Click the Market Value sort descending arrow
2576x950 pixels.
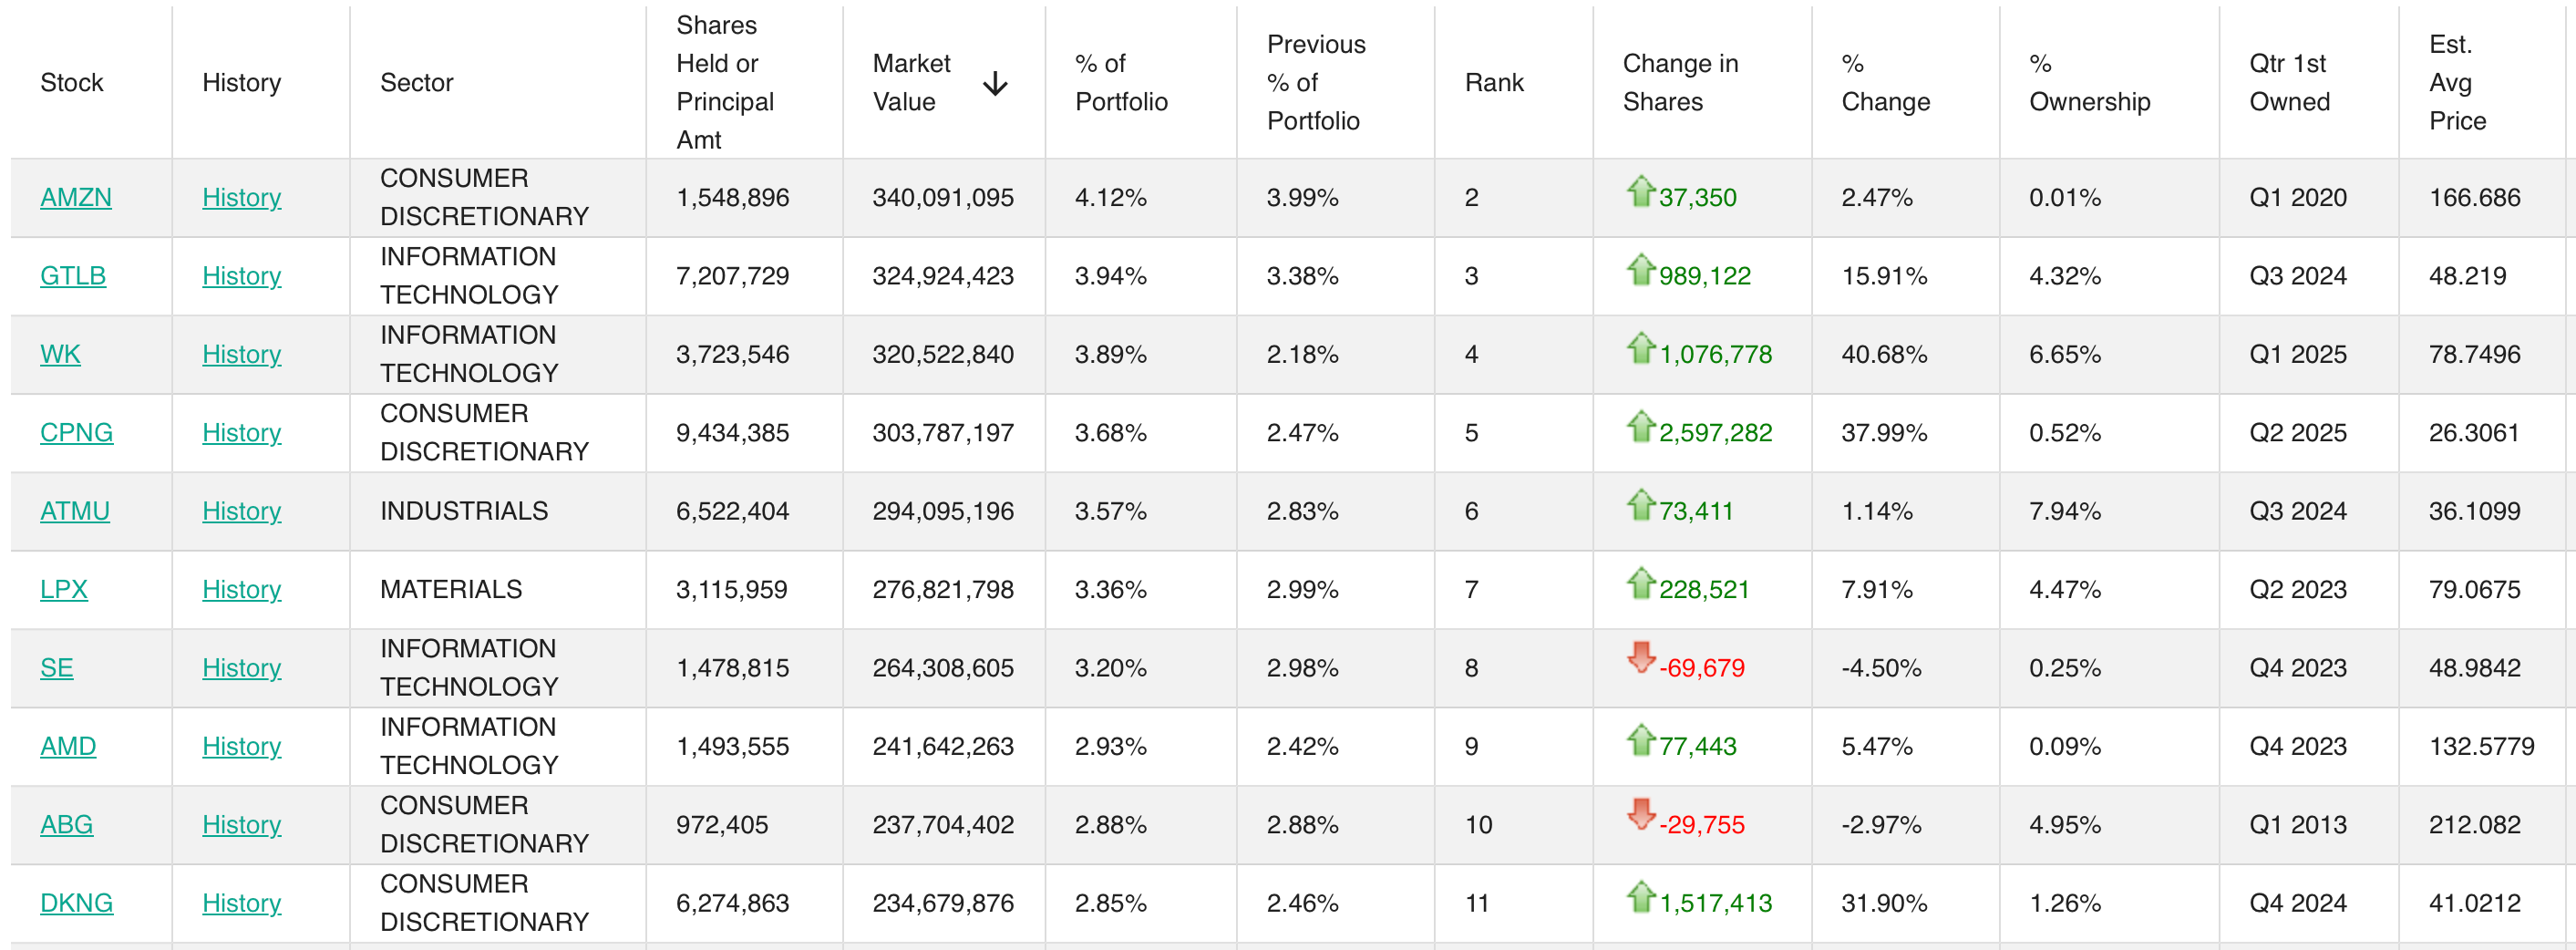pyautogui.click(x=994, y=83)
